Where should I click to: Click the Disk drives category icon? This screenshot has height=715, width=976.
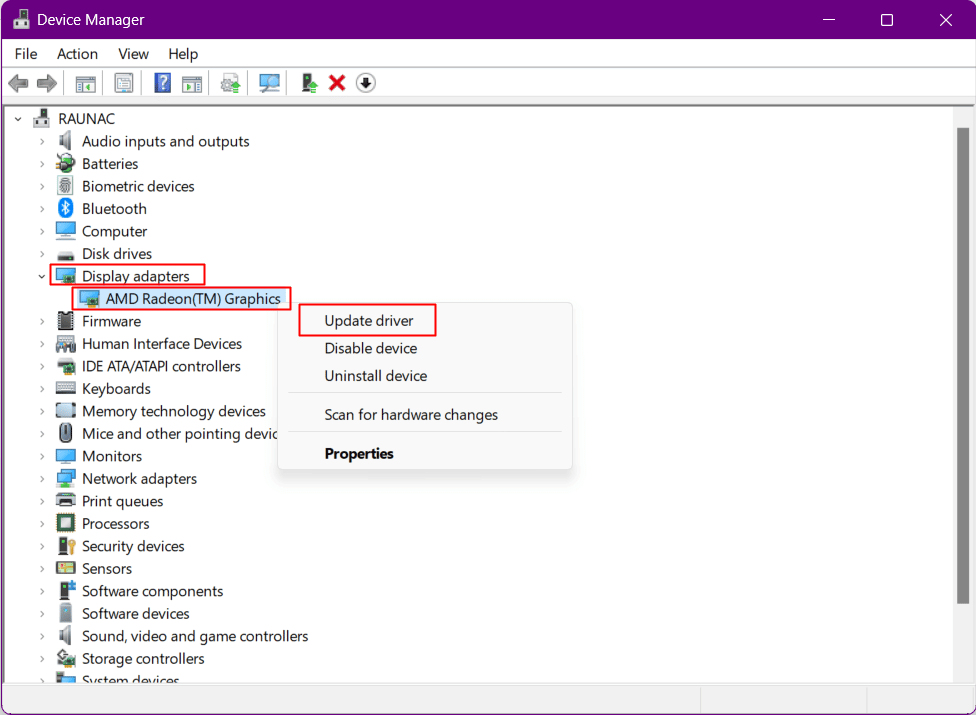coord(65,255)
